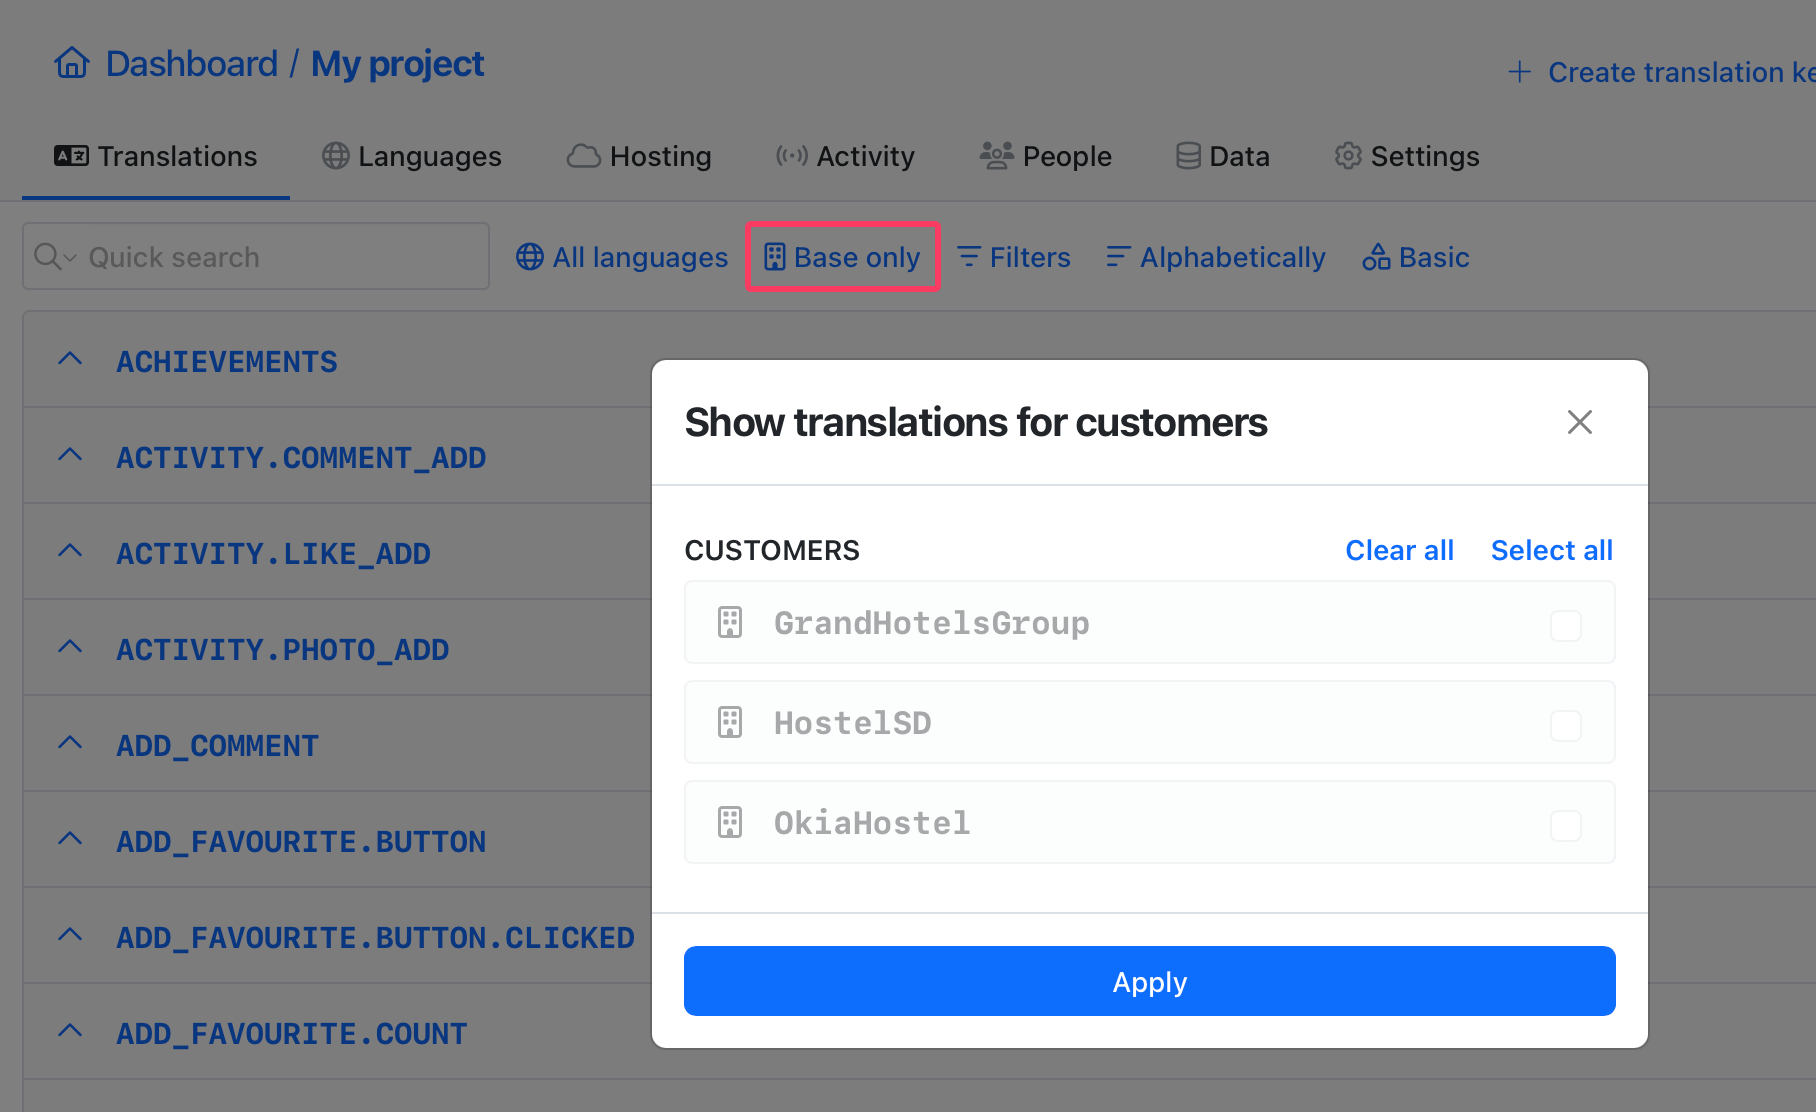This screenshot has height=1112, width=1816.
Task: Click the All languages globe icon
Action: click(x=530, y=257)
